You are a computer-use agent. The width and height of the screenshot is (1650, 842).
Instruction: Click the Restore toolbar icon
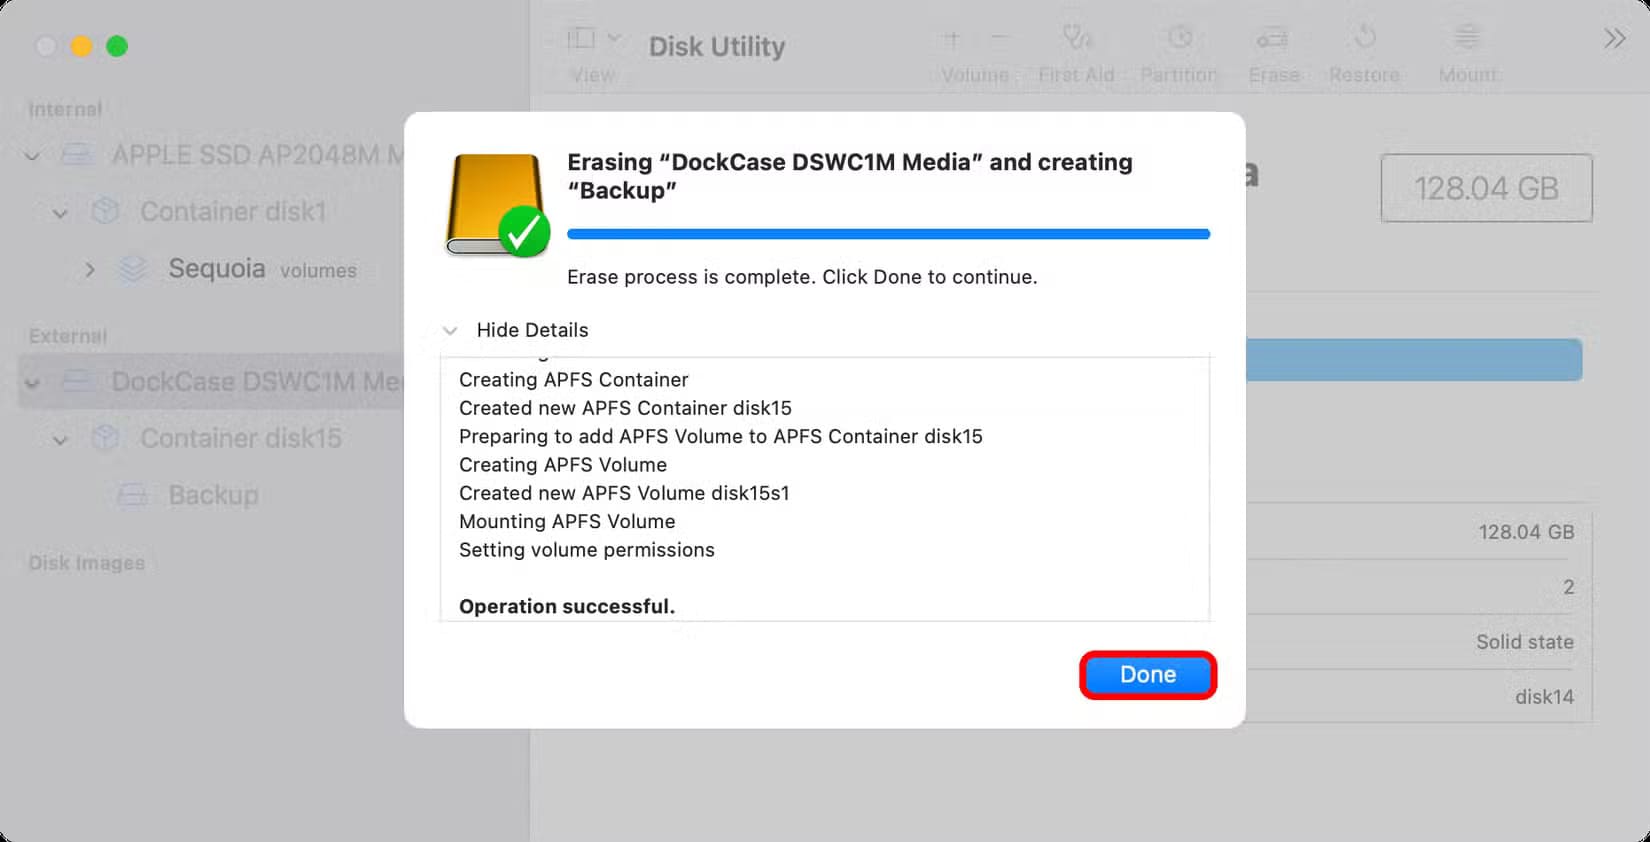pyautogui.click(x=1365, y=39)
